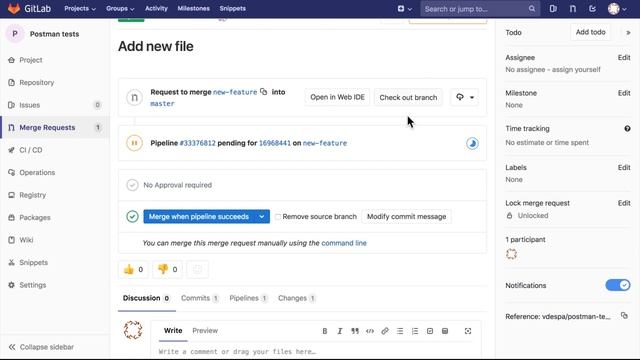This screenshot has height=360, width=640.
Task: Open CI / CD in the sidebar
Action: click(x=31, y=150)
